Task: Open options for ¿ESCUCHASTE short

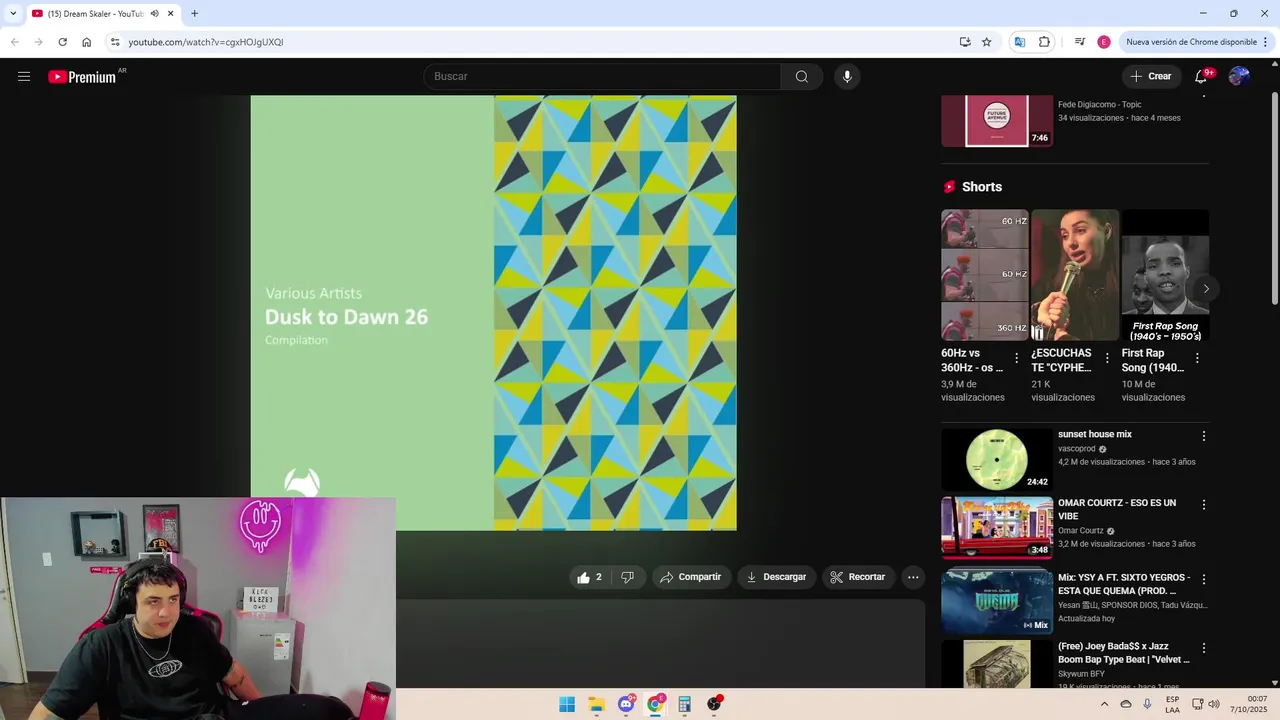Action: point(1107,358)
